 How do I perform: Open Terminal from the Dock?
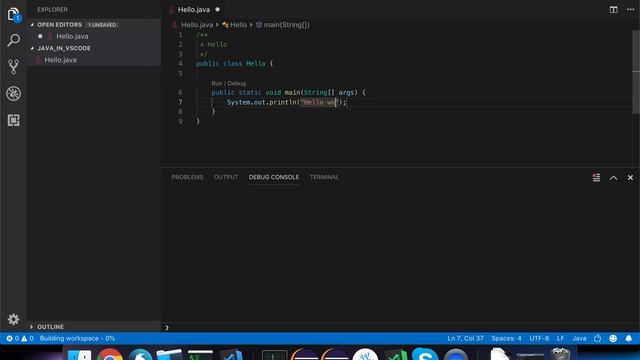pyautogui.click(x=200, y=355)
